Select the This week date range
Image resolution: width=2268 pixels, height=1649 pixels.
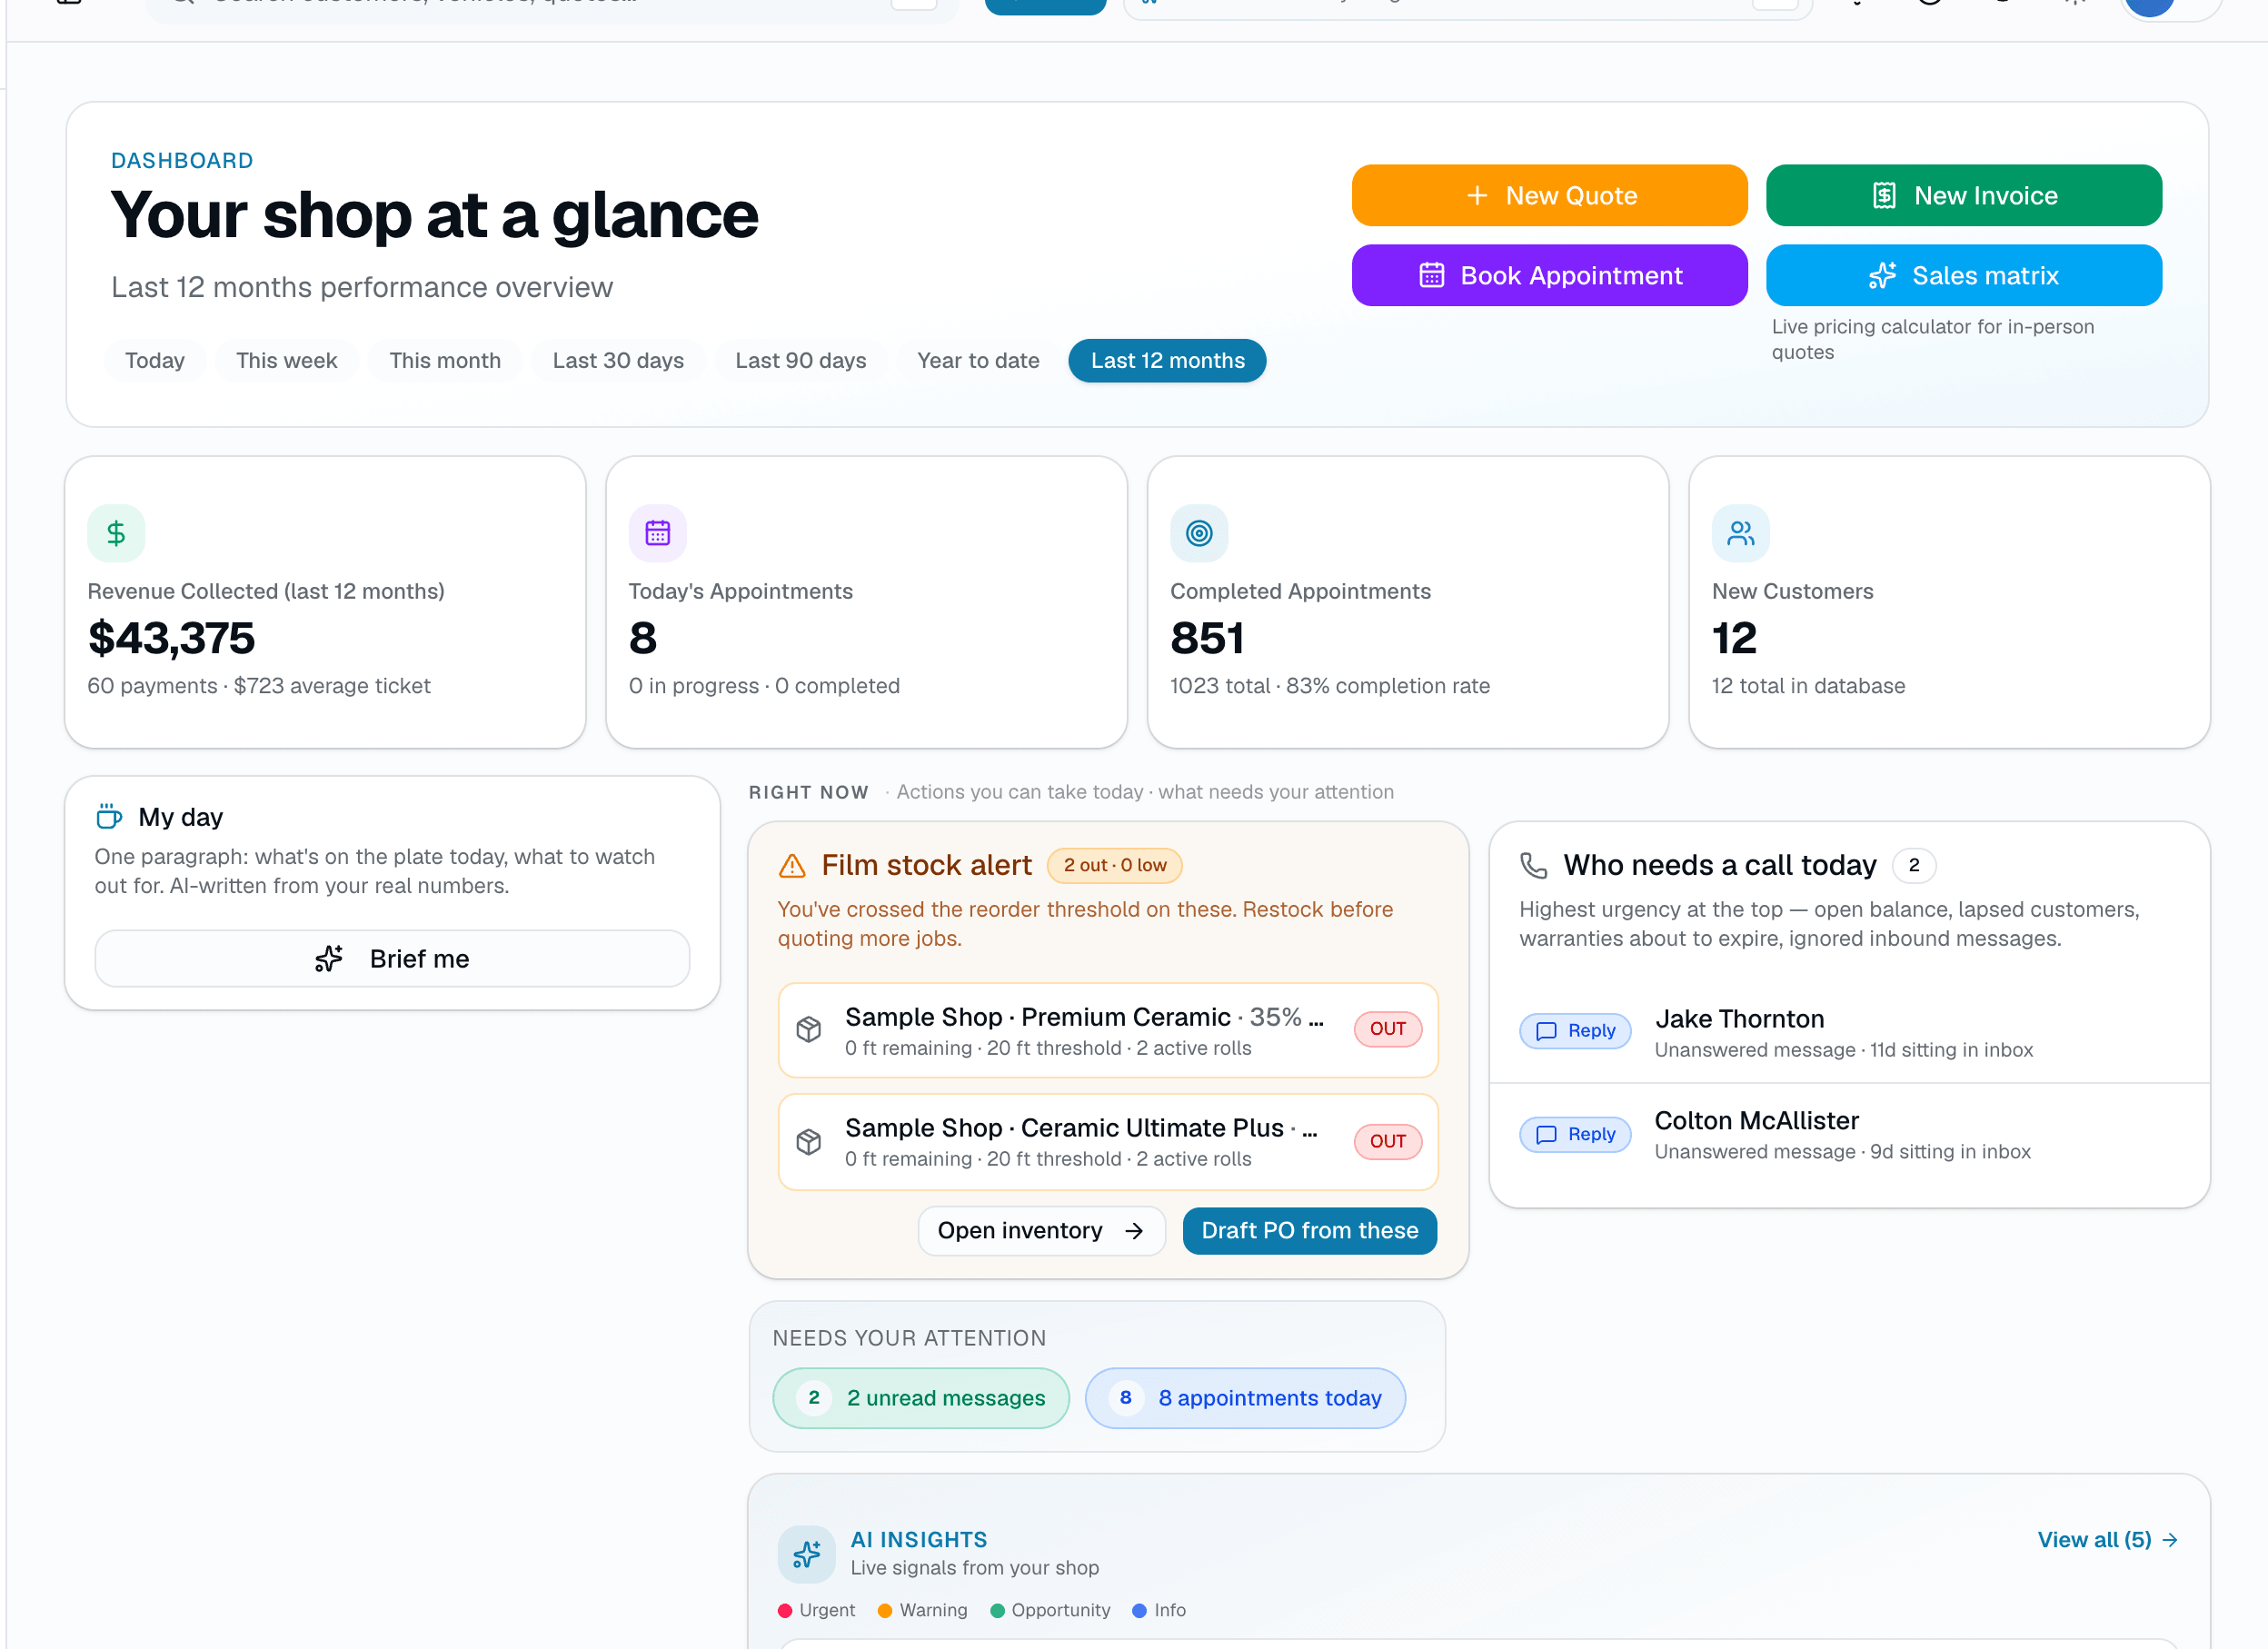(287, 361)
